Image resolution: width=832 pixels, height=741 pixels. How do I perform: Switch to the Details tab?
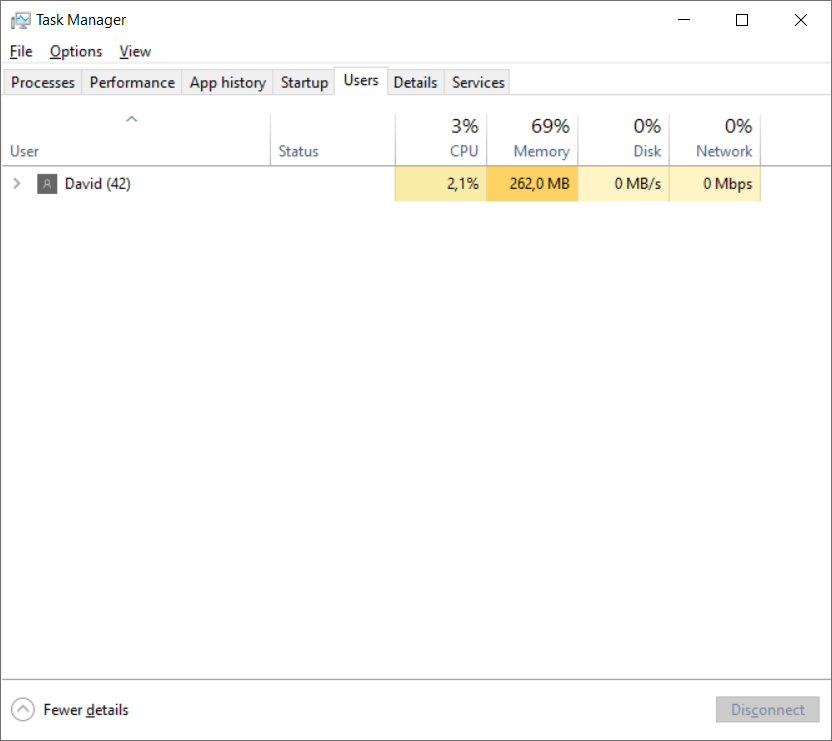point(415,82)
